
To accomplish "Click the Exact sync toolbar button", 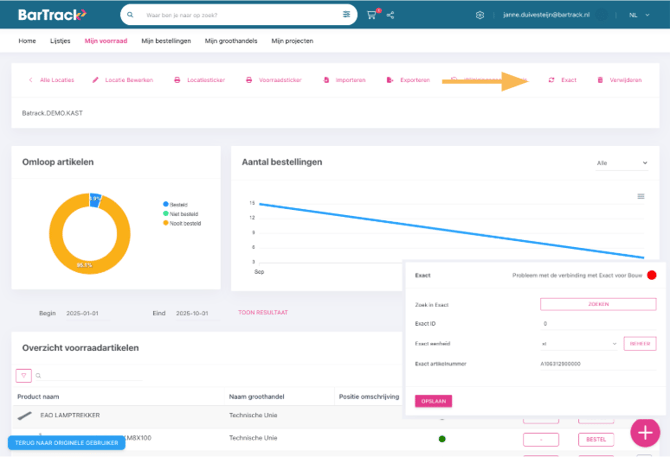I will tap(562, 80).
